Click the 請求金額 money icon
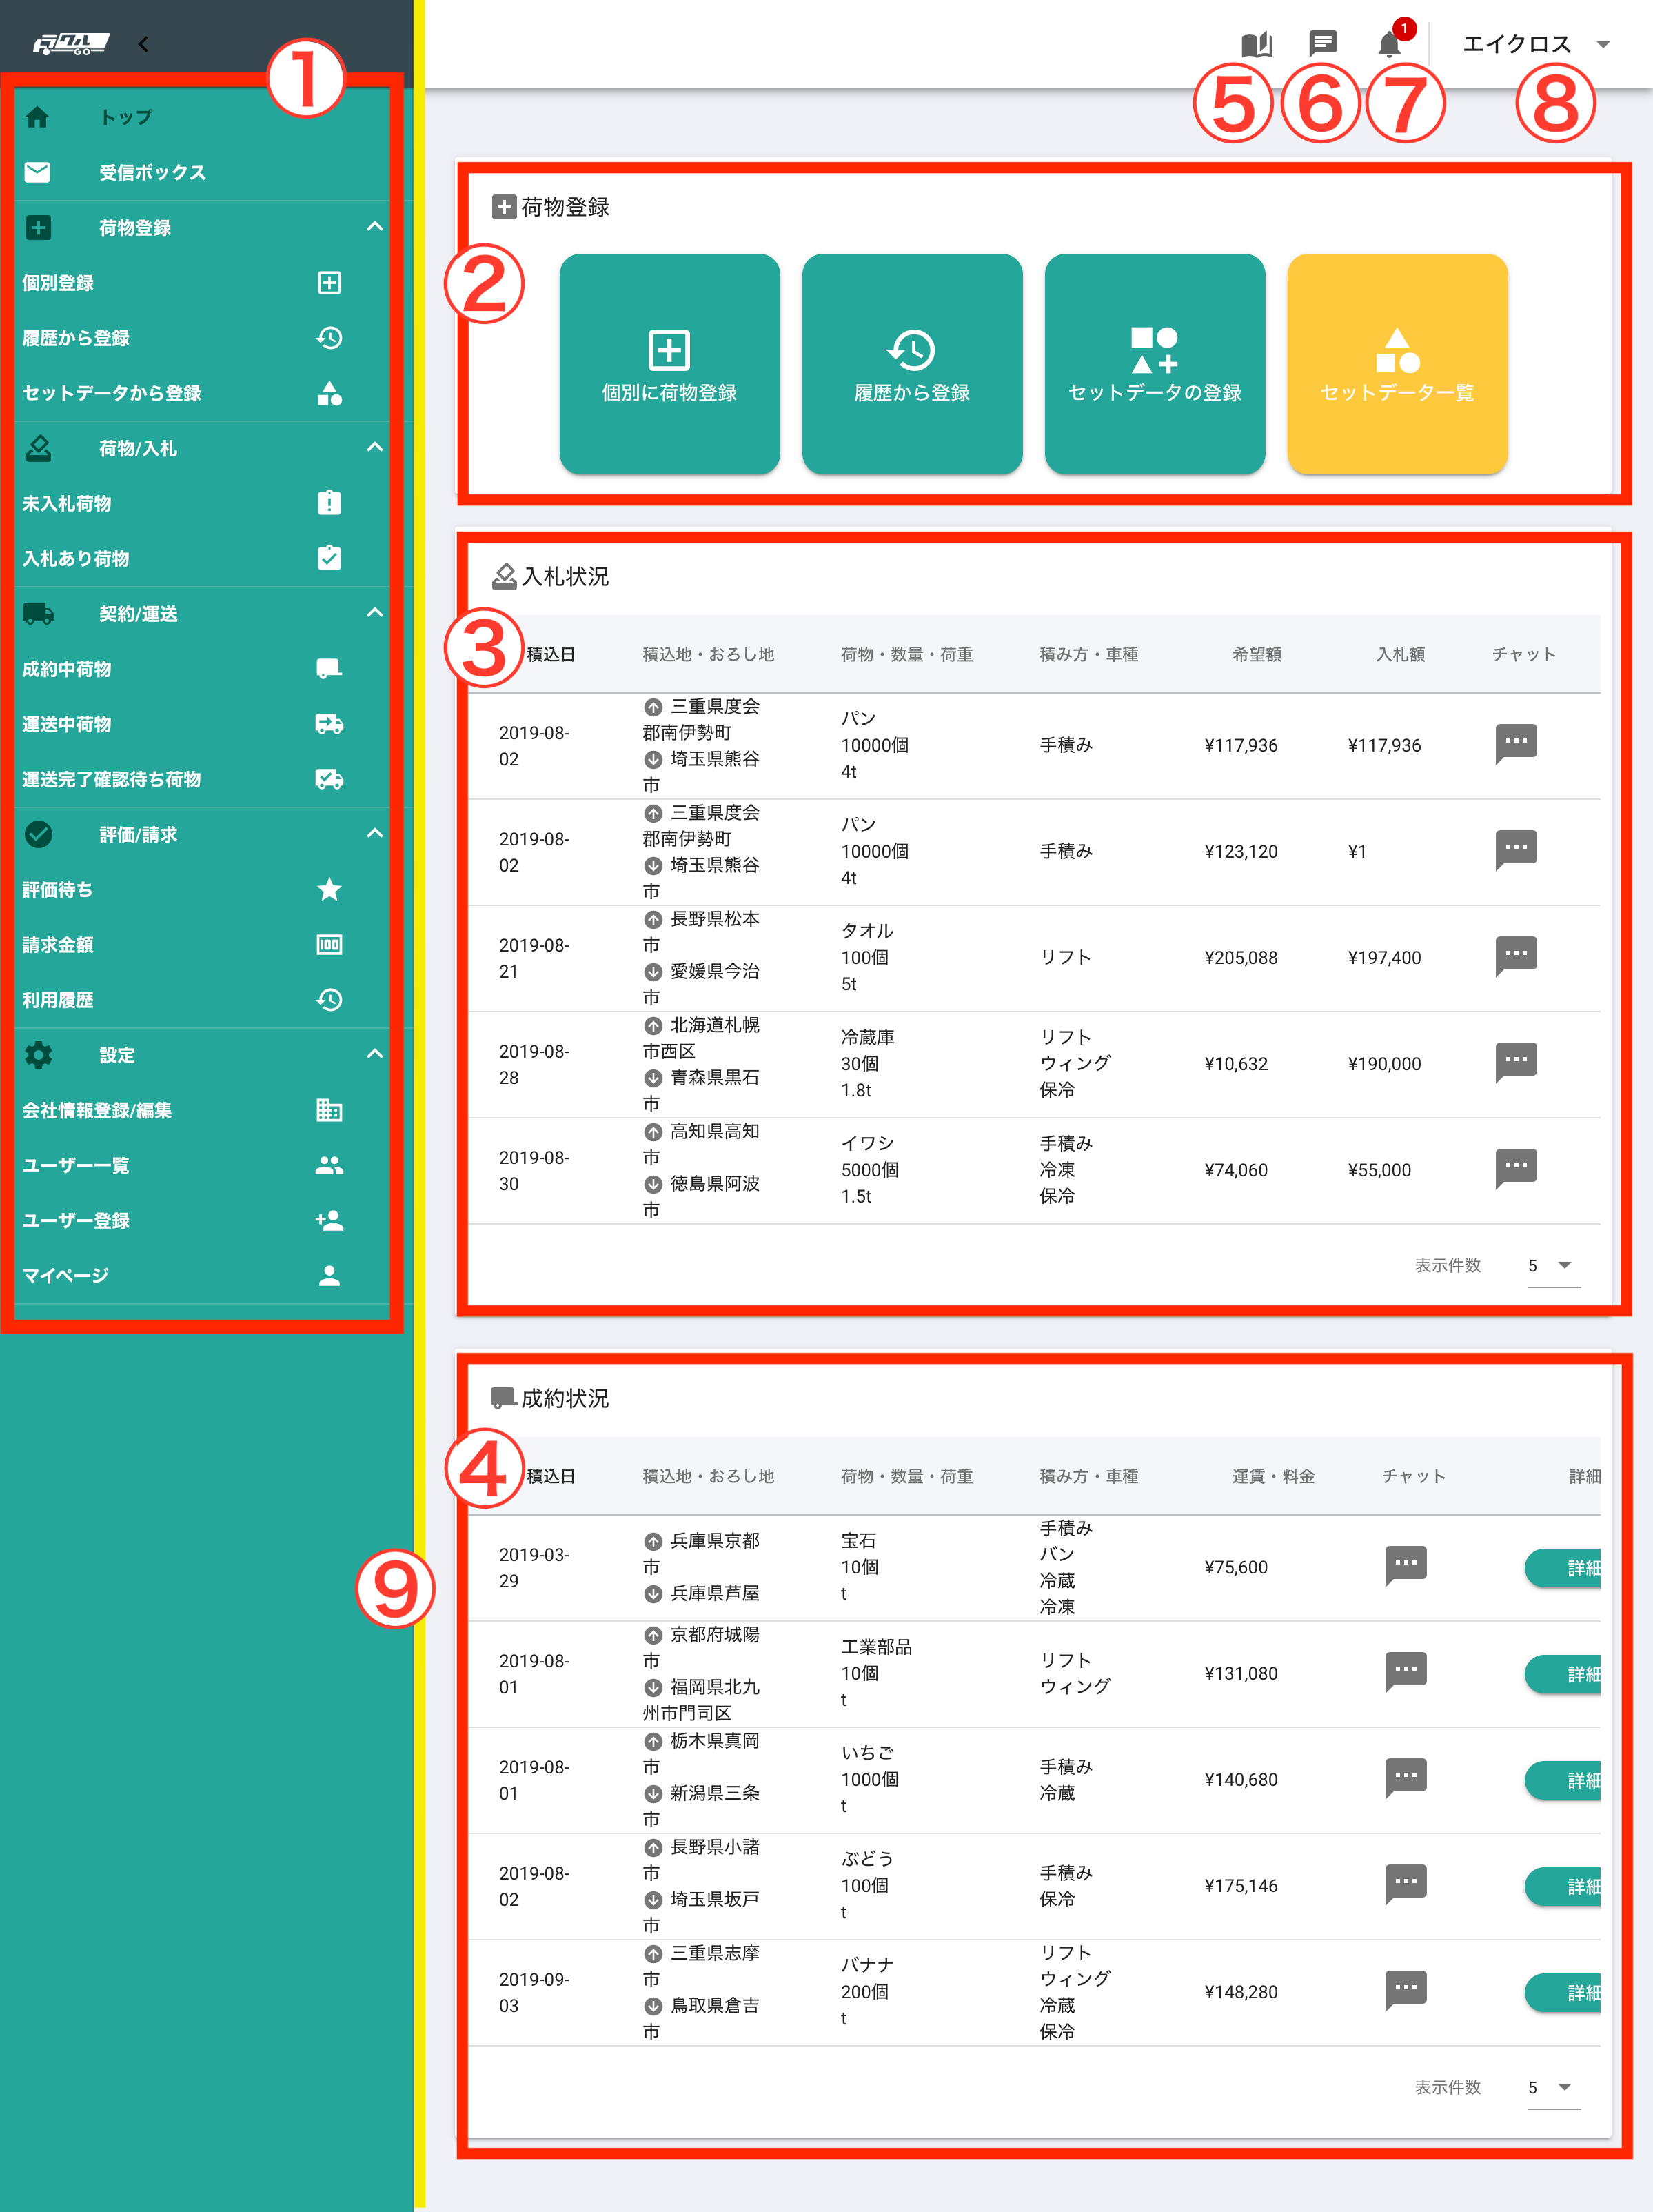Screen dimensions: 1653x2212 (x=329, y=944)
